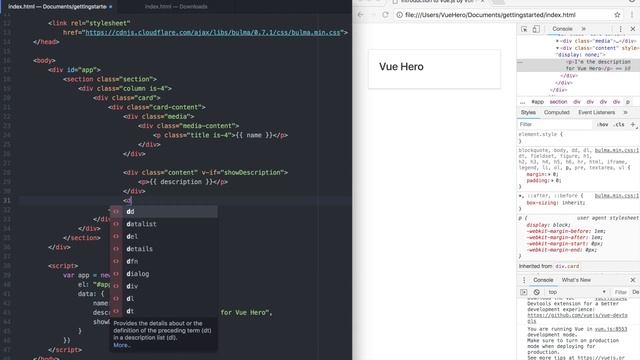Open bulma.min.css:1 link beside blockquote rule
Screen dimensions: 640x360
point(617,151)
